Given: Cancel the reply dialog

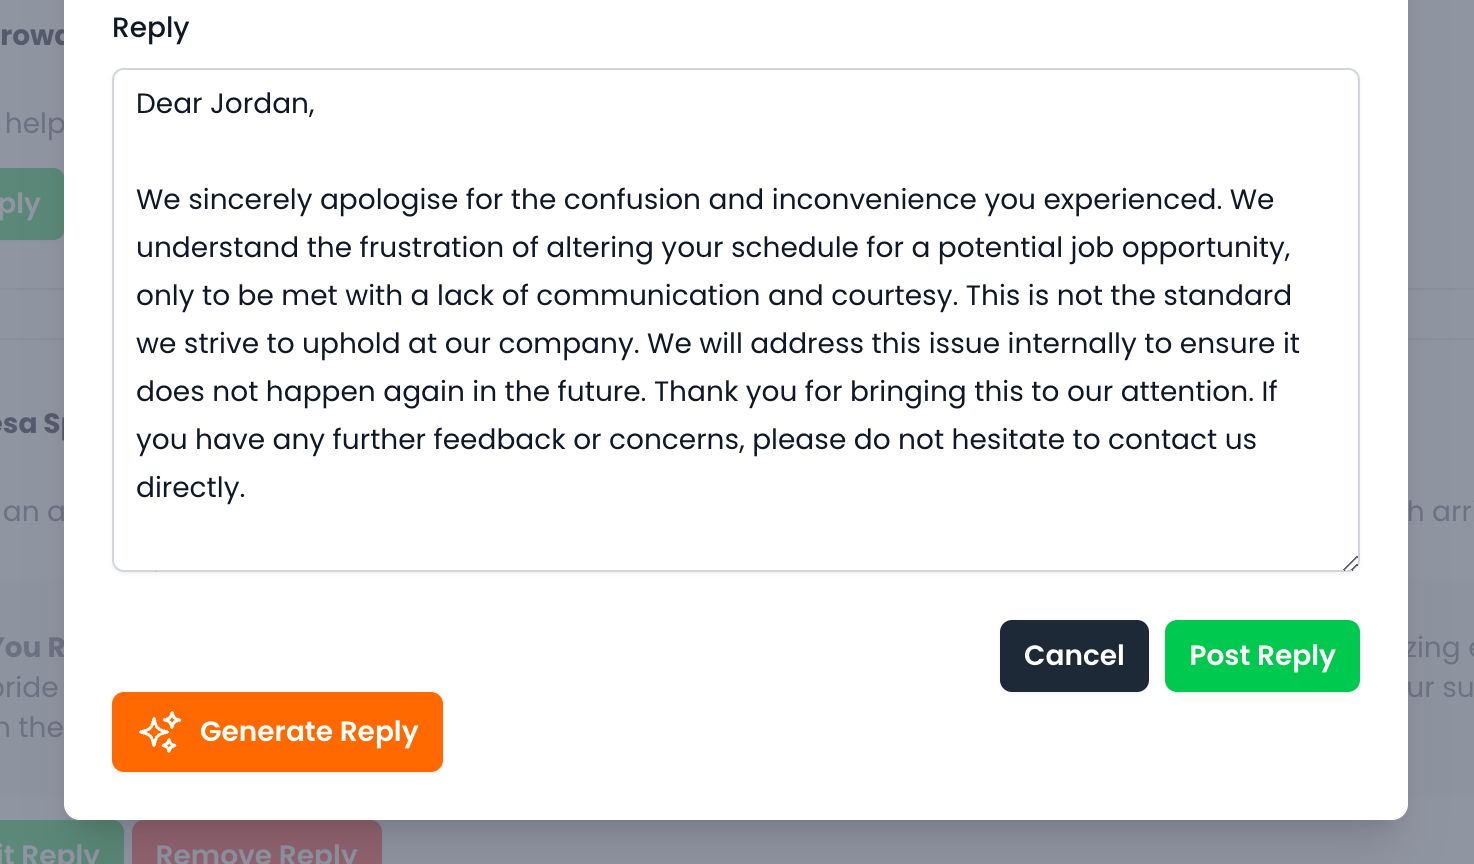Looking at the screenshot, I should coord(1074,656).
